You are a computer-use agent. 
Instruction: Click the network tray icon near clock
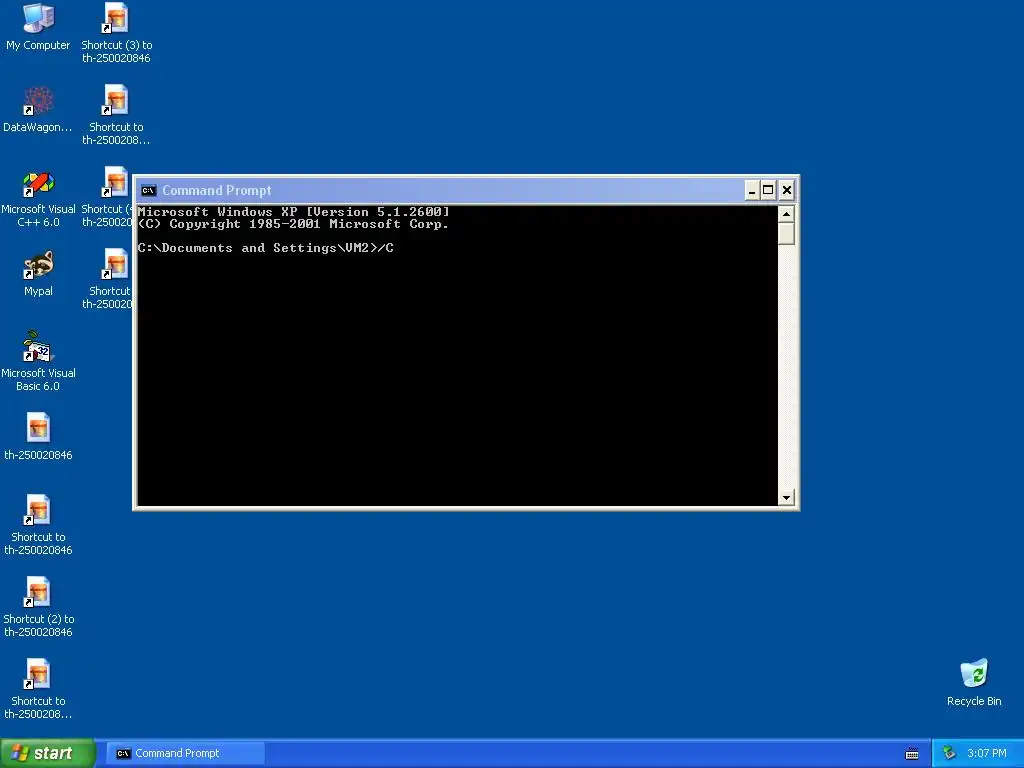point(949,753)
